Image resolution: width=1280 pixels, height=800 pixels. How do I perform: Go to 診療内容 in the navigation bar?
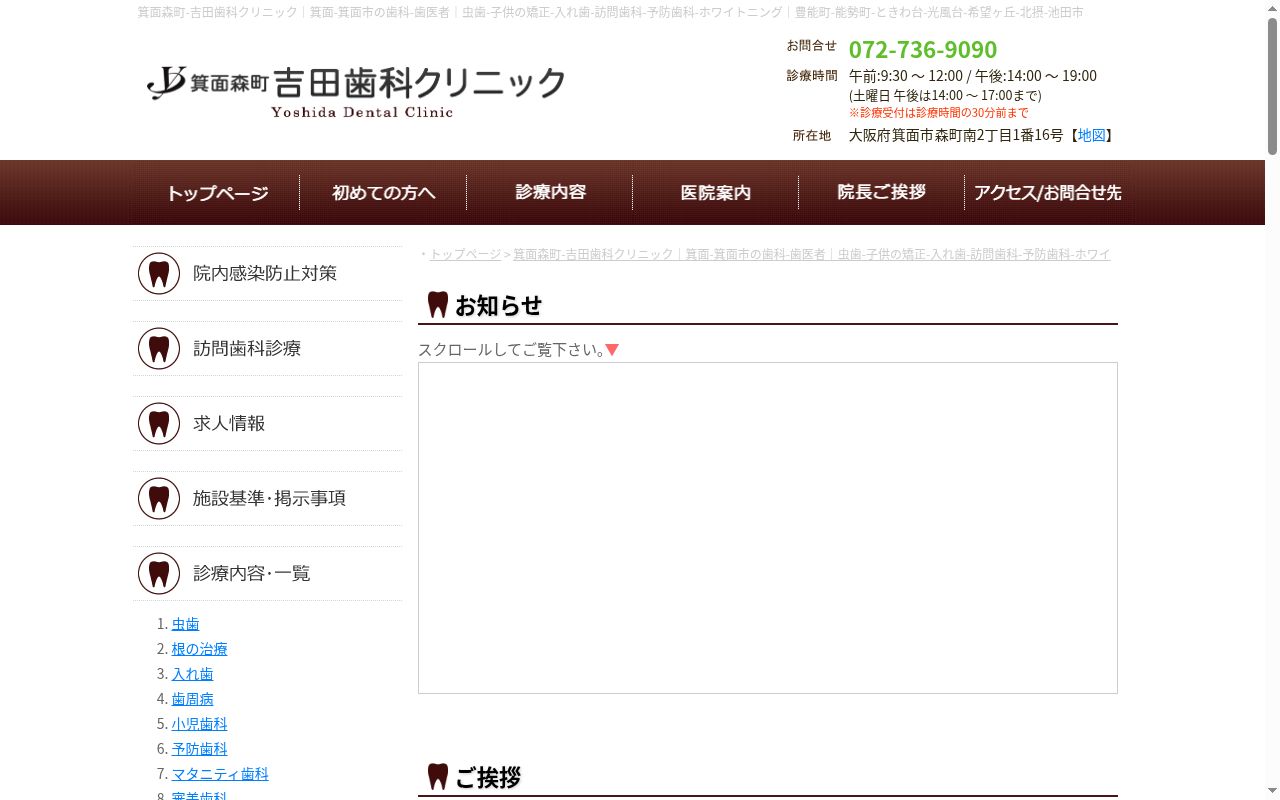(550, 193)
